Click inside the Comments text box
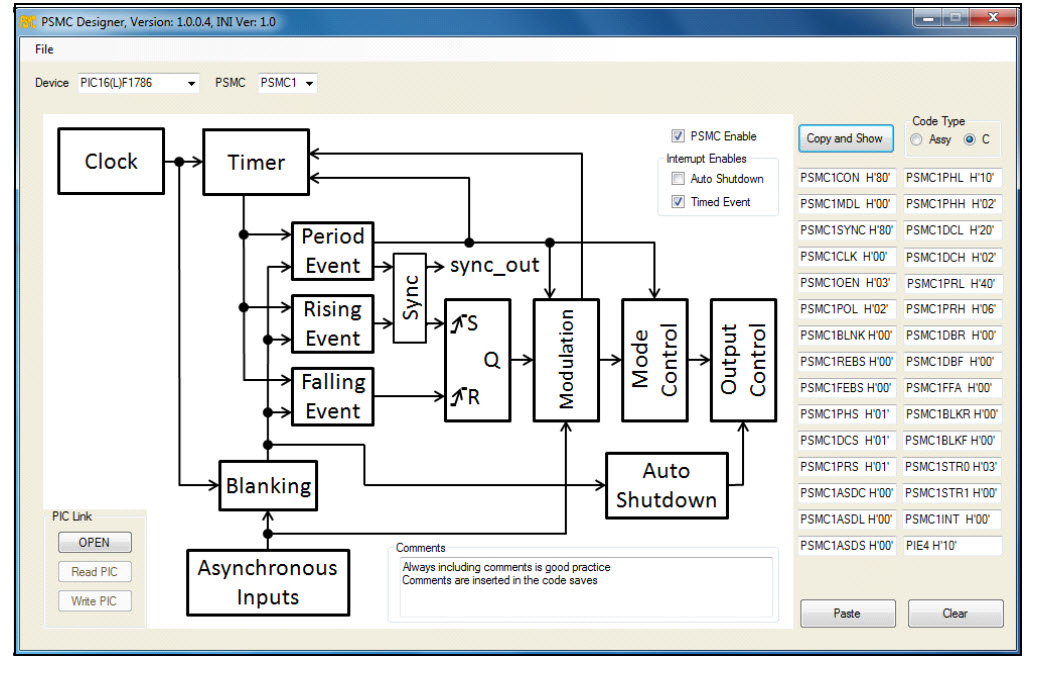 coord(586,587)
